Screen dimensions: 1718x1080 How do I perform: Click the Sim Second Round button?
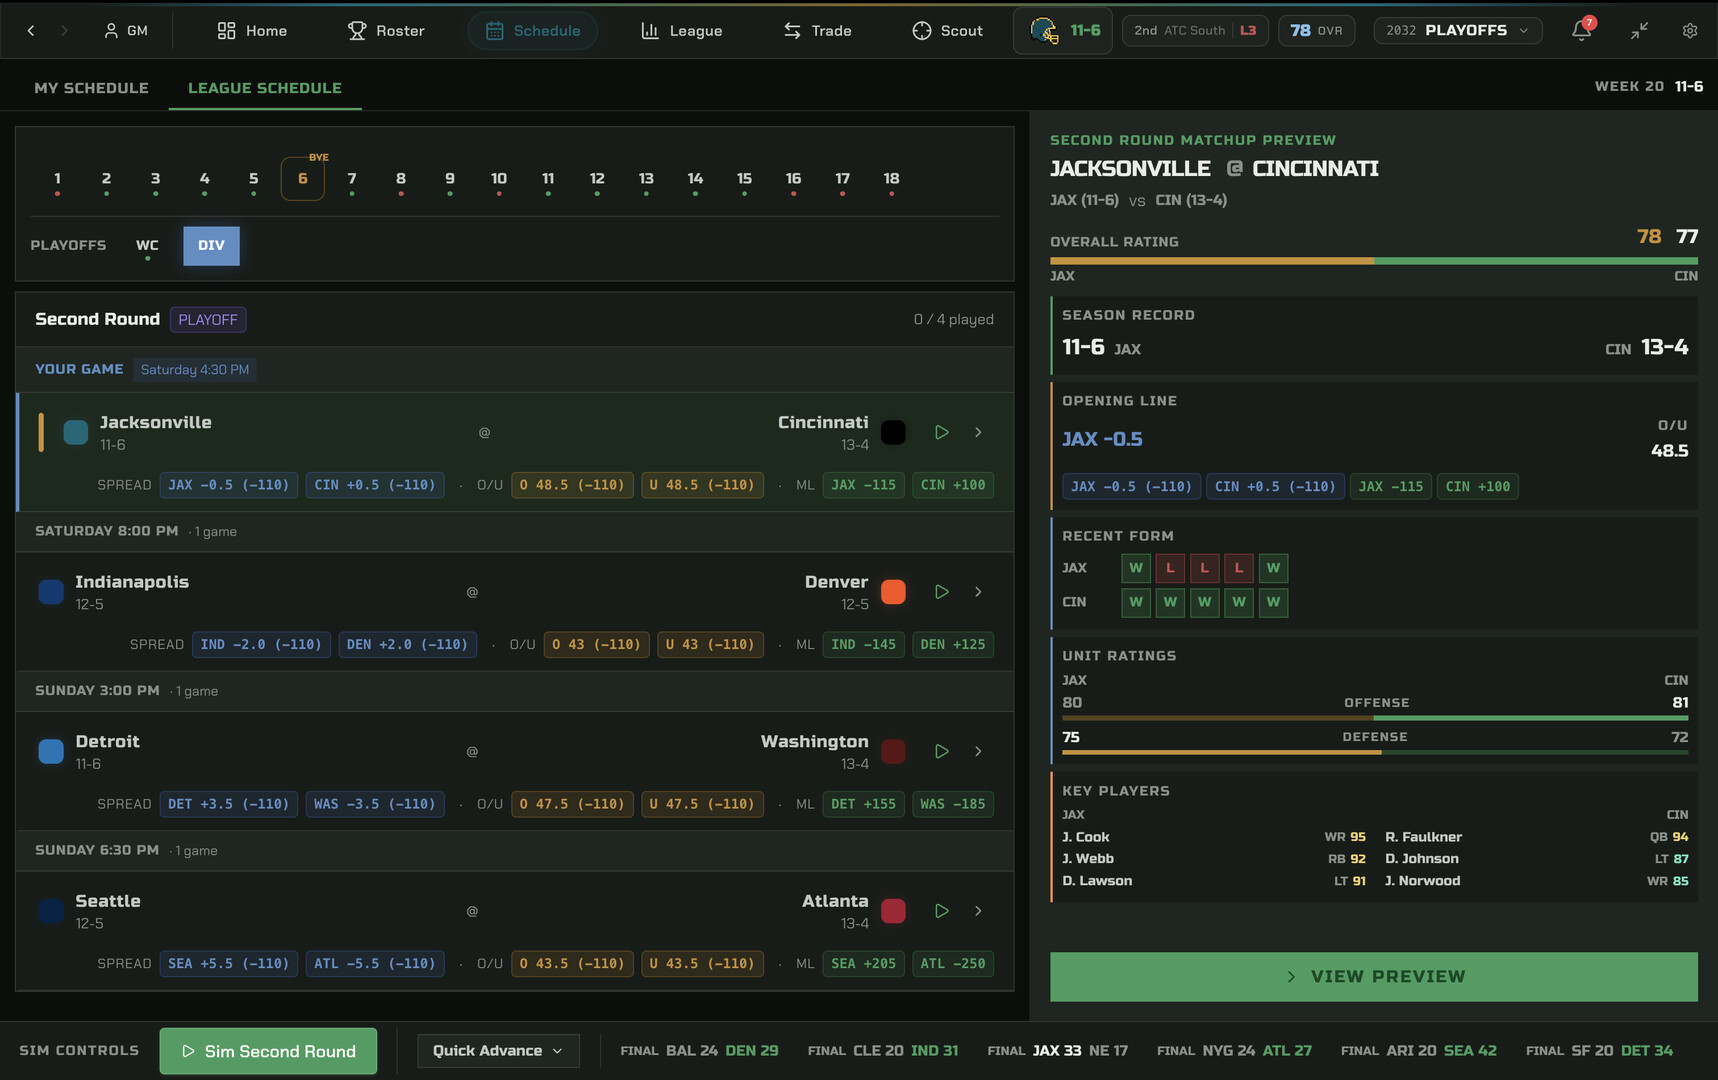click(268, 1051)
